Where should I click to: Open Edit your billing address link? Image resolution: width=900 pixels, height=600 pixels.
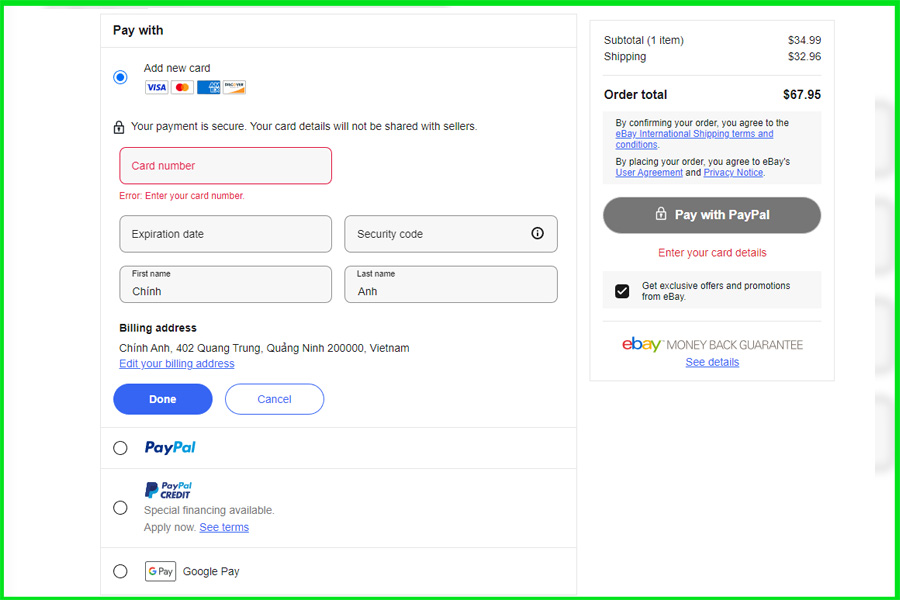click(x=177, y=364)
